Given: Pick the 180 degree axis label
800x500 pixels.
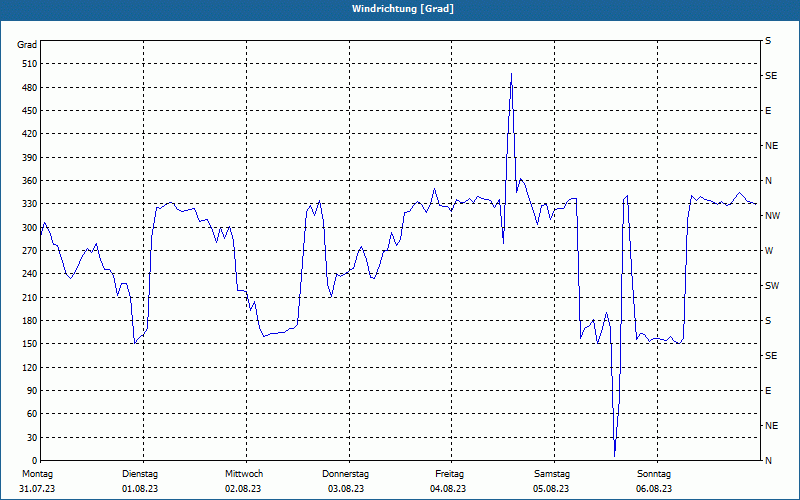Looking at the screenshot, I should [31, 321].
